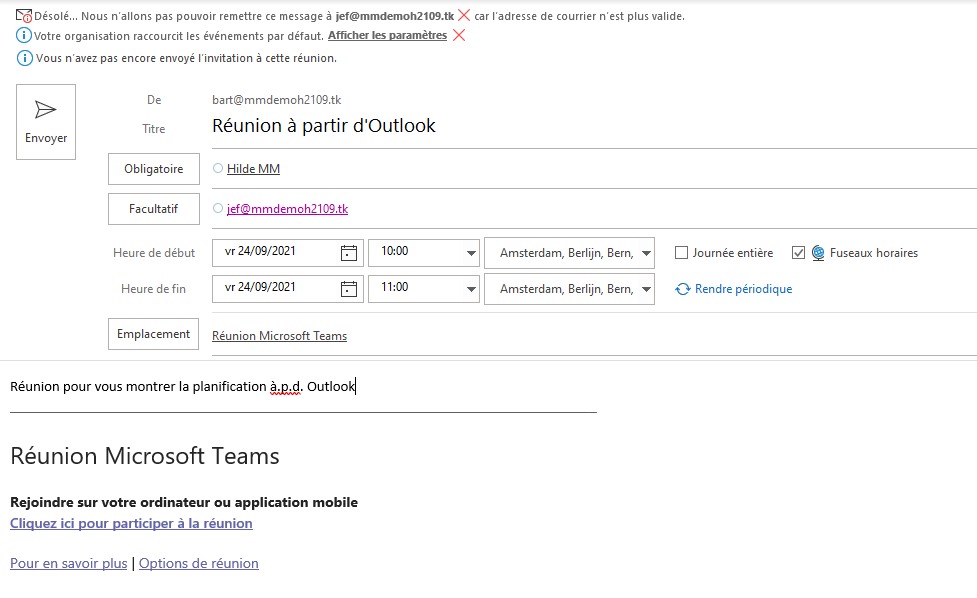Open Options de réunion link
The height and width of the screenshot is (598, 977).
point(199,563)
